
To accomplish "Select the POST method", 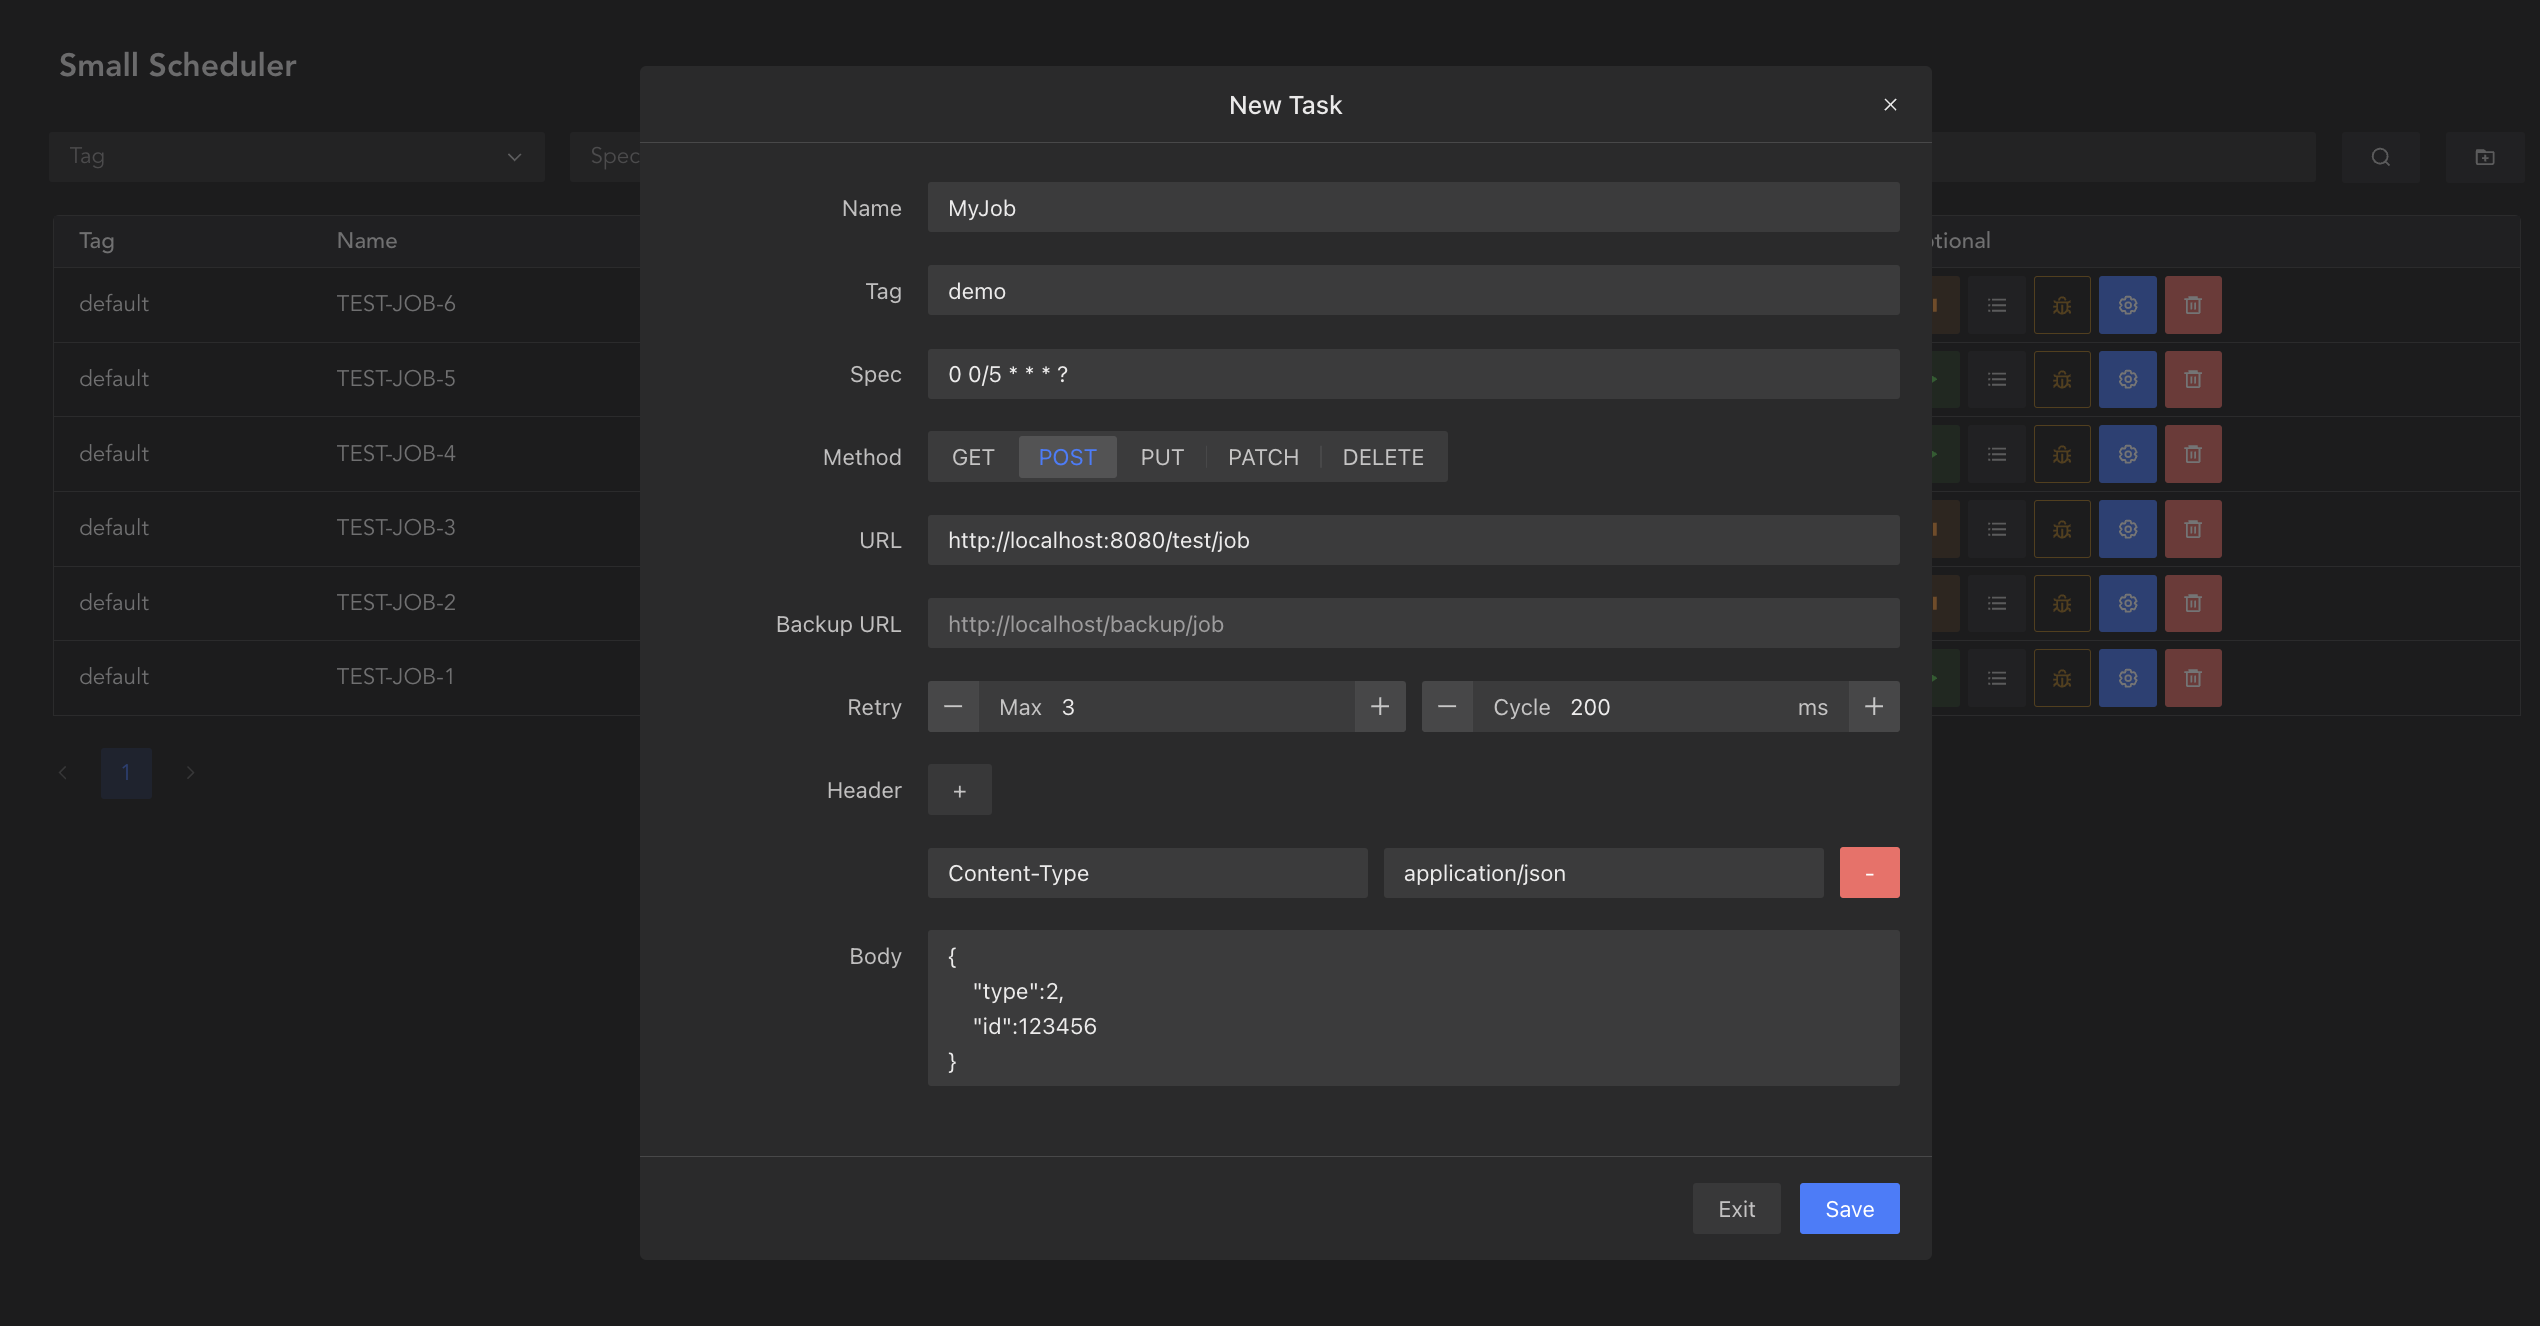I will 1067,457.
